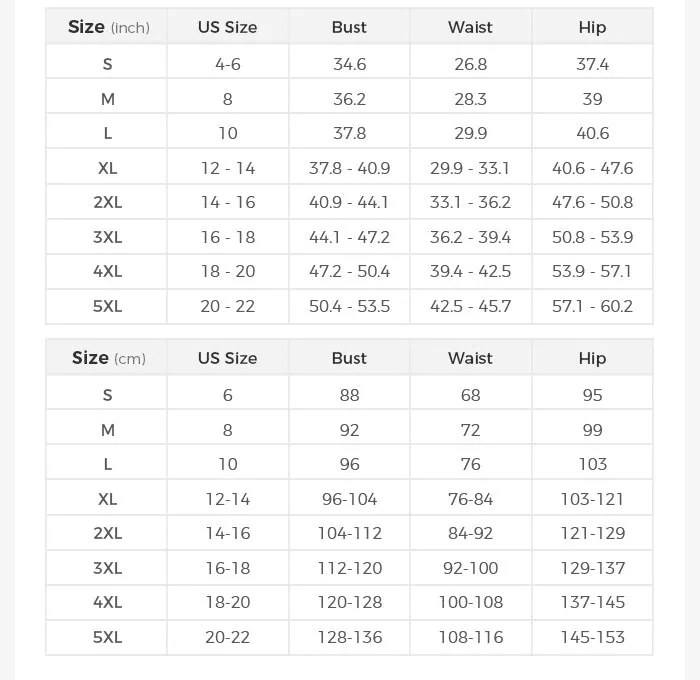Click the 4-6 US Size cell
This screenshot has width=700, height=680.
[228, 64]
